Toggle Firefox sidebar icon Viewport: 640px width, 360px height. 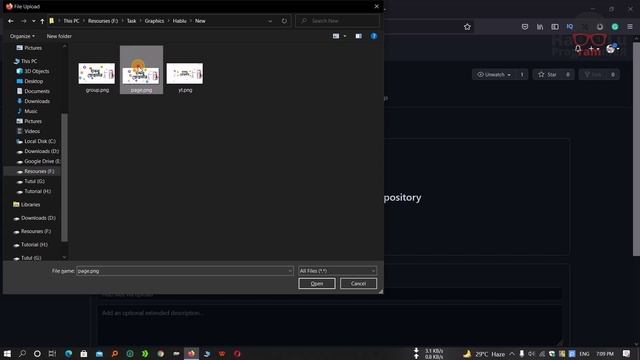555,27
